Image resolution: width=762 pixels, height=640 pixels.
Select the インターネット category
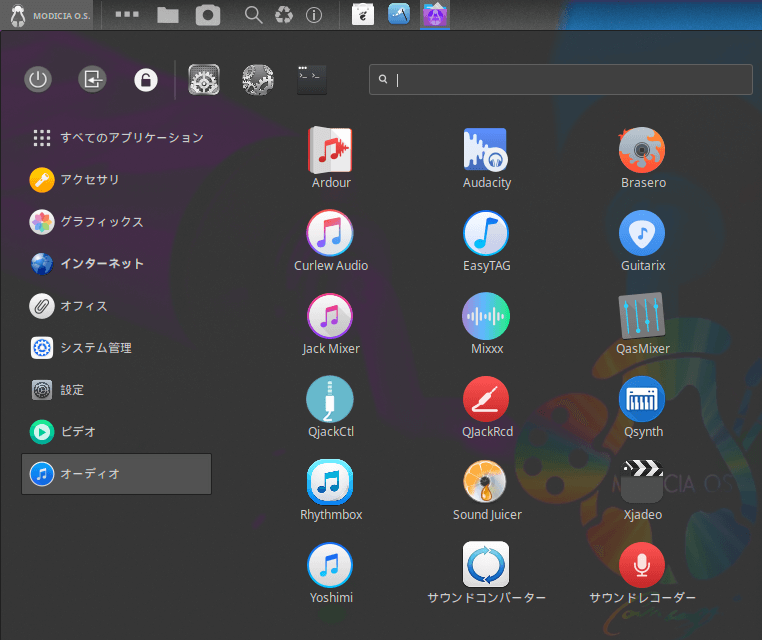(100, 264)
